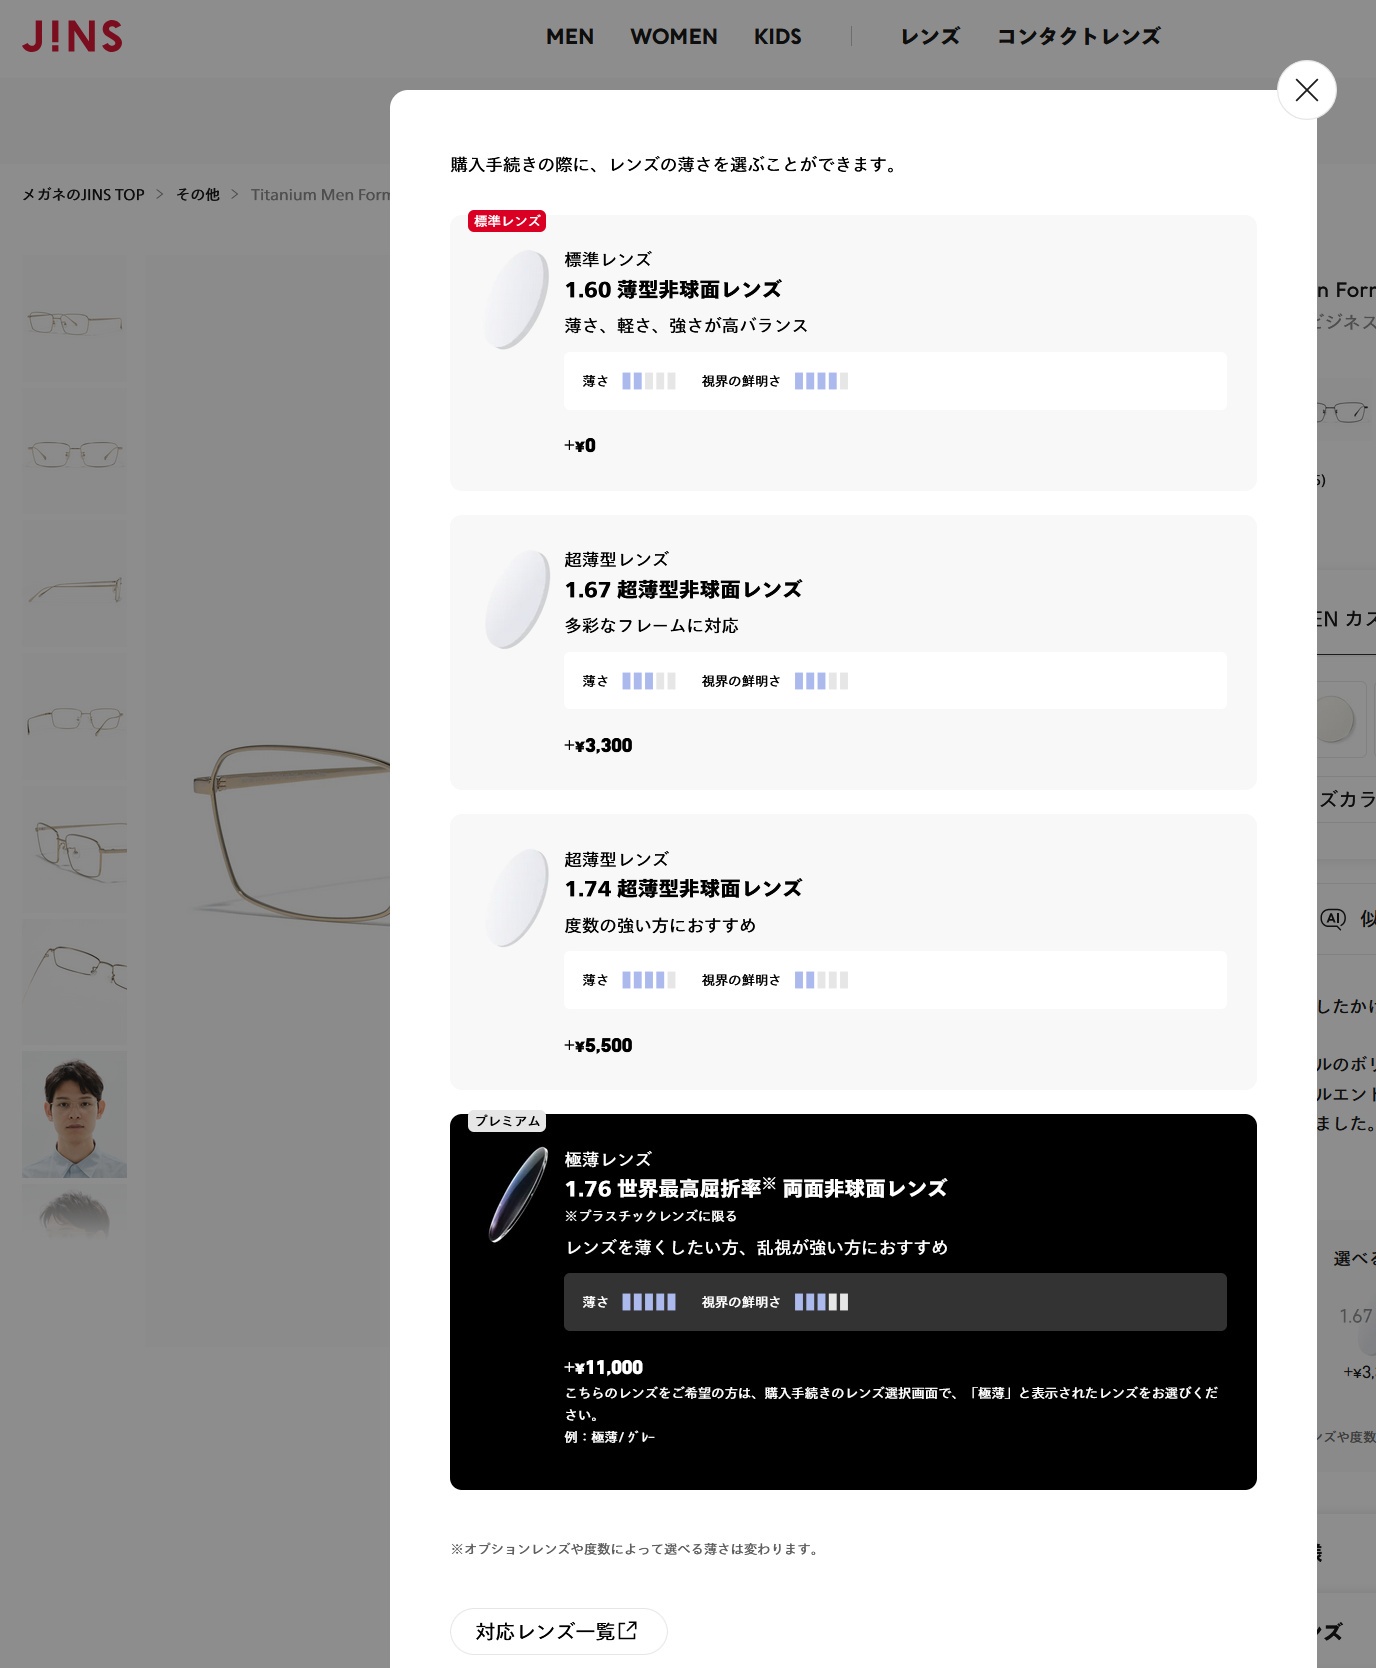Click the 1.76 premium lens icon

[517, 1195]
